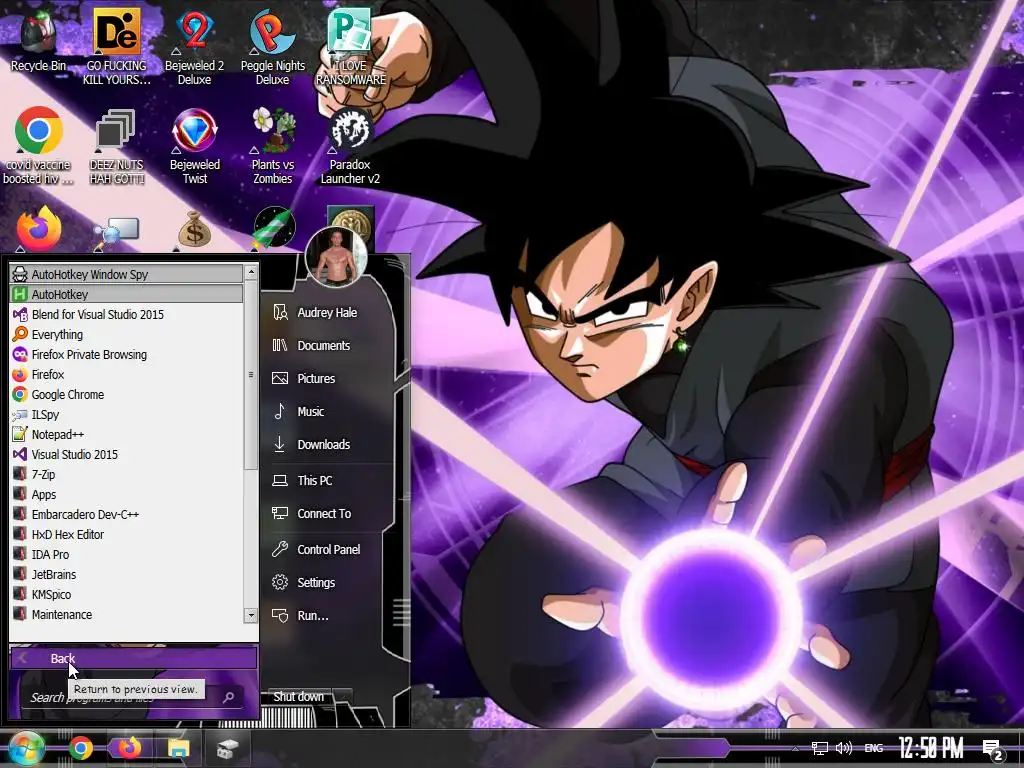The image size is (1024, 768).
Task: Select the DEEZ NUTS HAH GOTT! desktop icon
Action: (x=116, y=146)
